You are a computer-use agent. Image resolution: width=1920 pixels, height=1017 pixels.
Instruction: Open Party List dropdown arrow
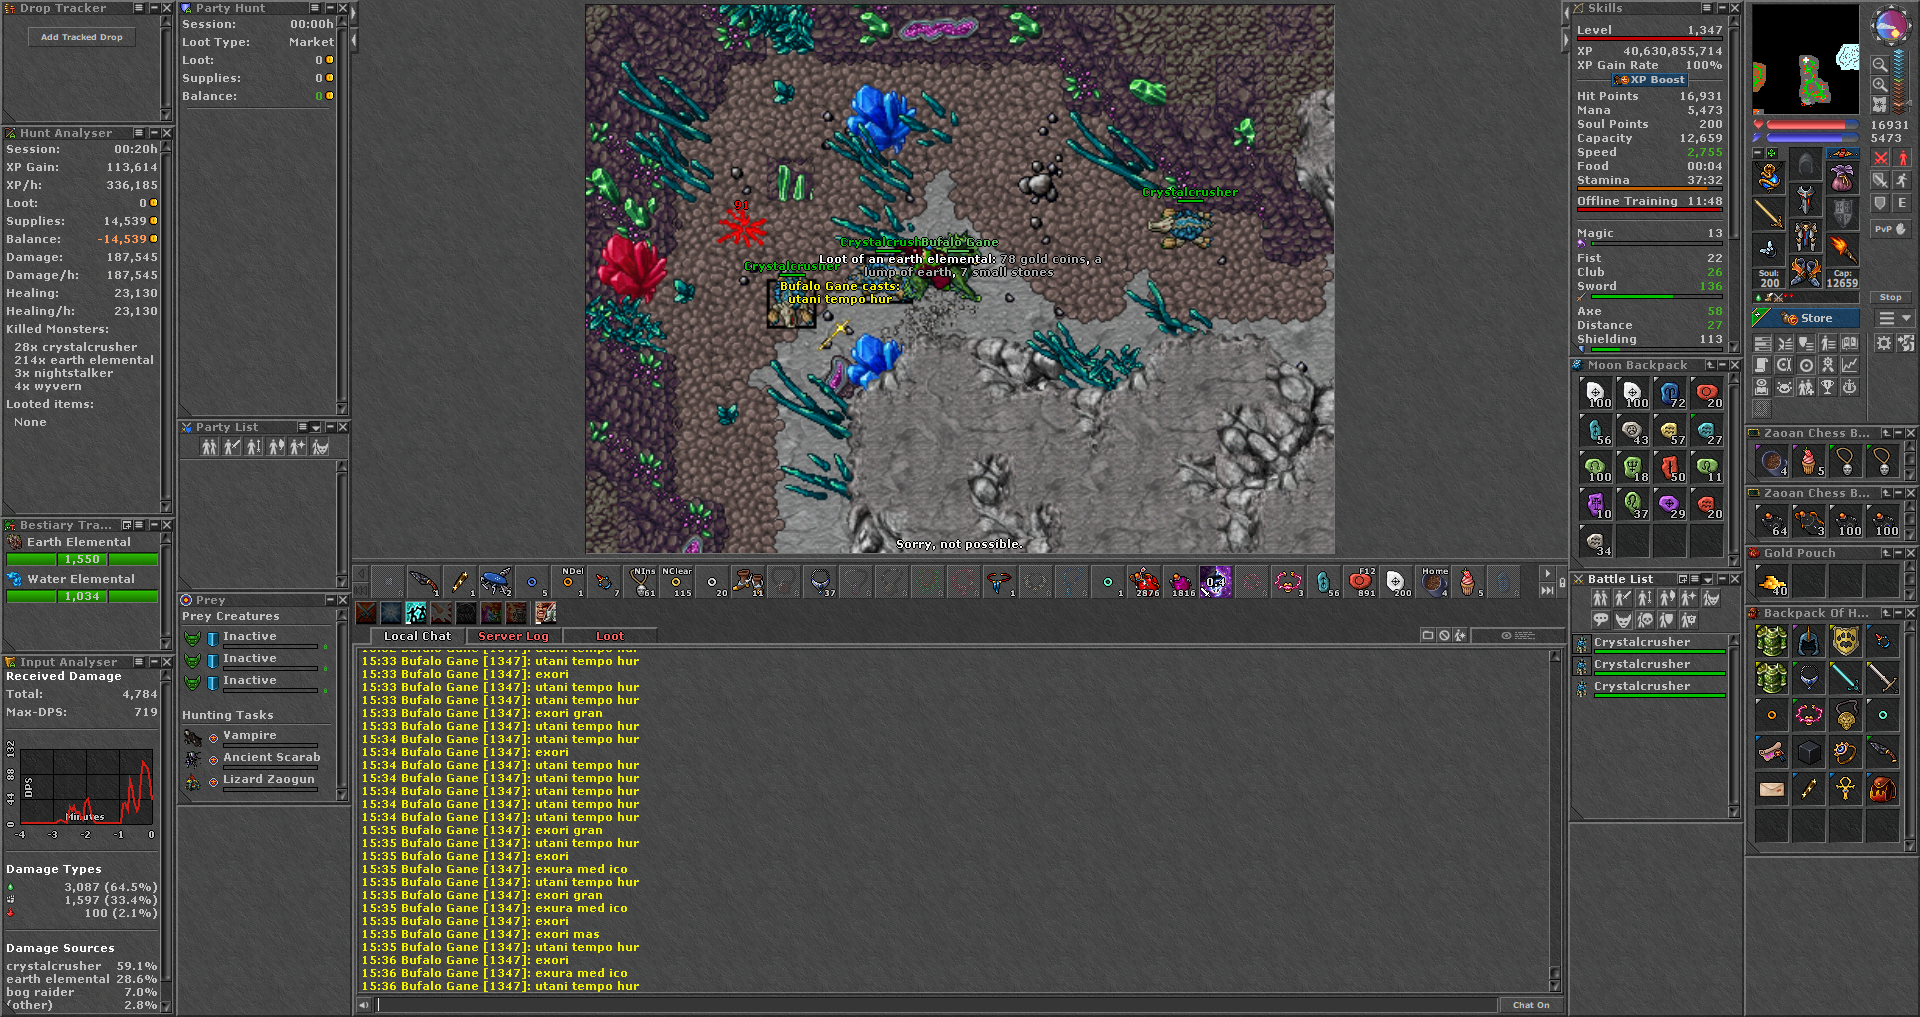pos(316,428)
